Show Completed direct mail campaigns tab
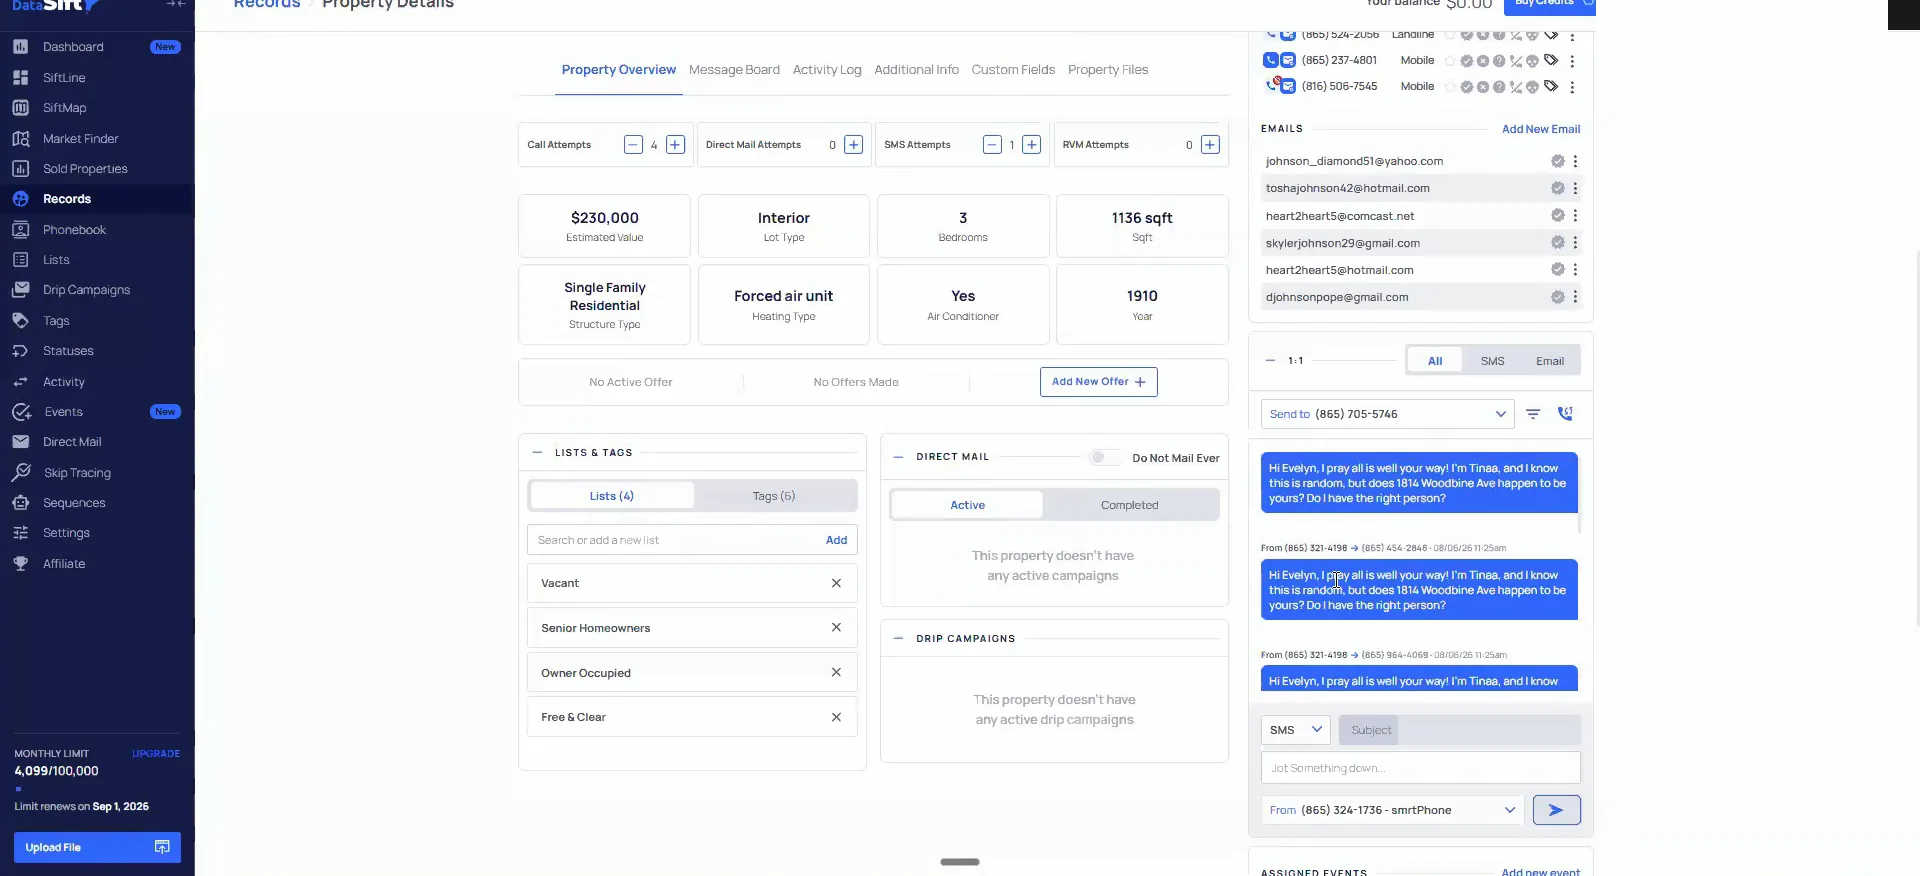Viewport: 1920px width, 876px height. (1129, 505)
